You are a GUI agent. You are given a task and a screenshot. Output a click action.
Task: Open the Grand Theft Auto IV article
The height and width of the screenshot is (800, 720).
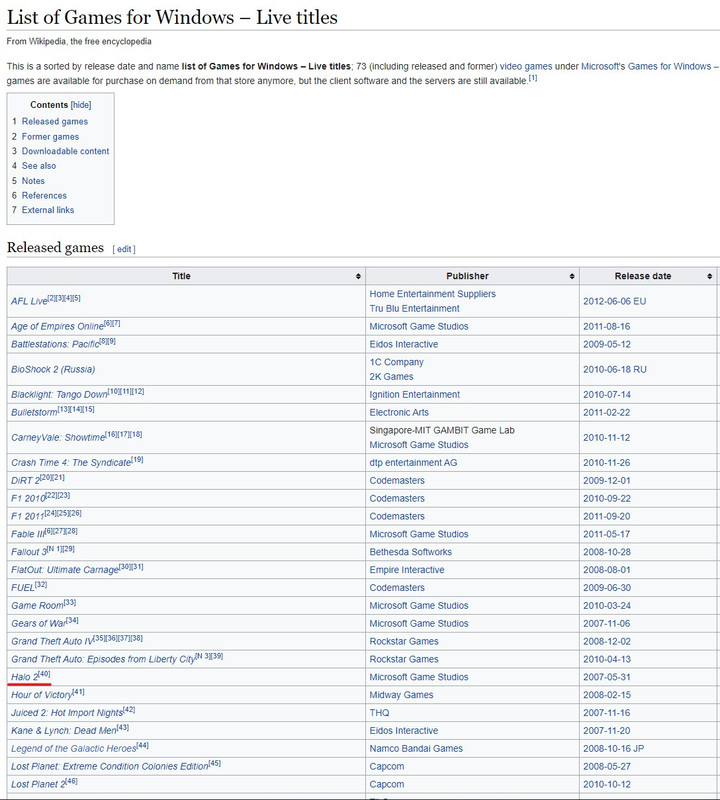tap(52, 641)
